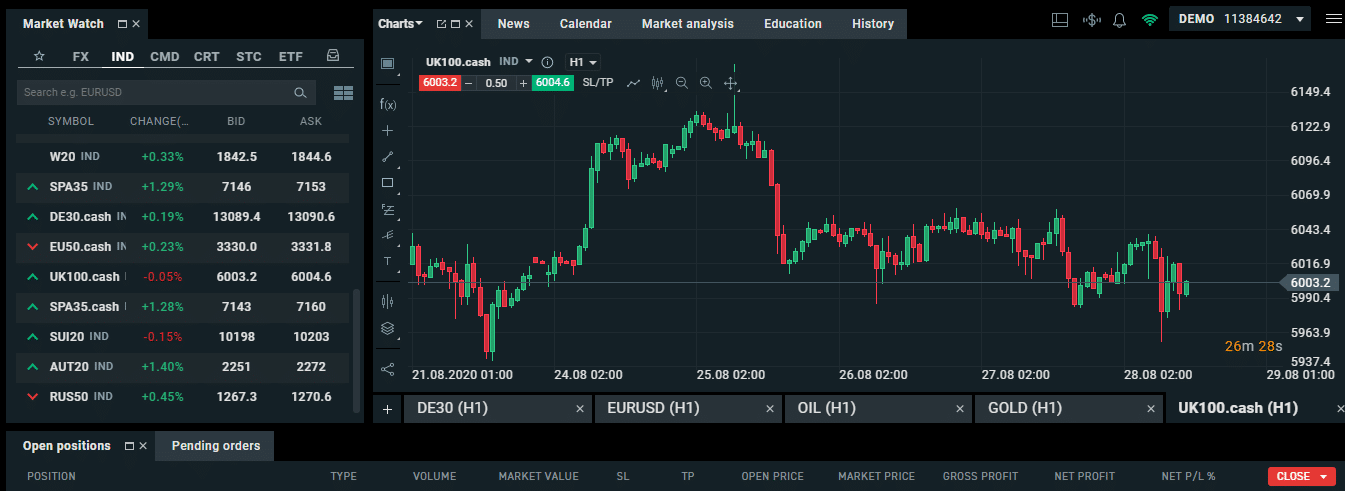Click the share chart icon

pyautogui.click(x=388, y=369)
